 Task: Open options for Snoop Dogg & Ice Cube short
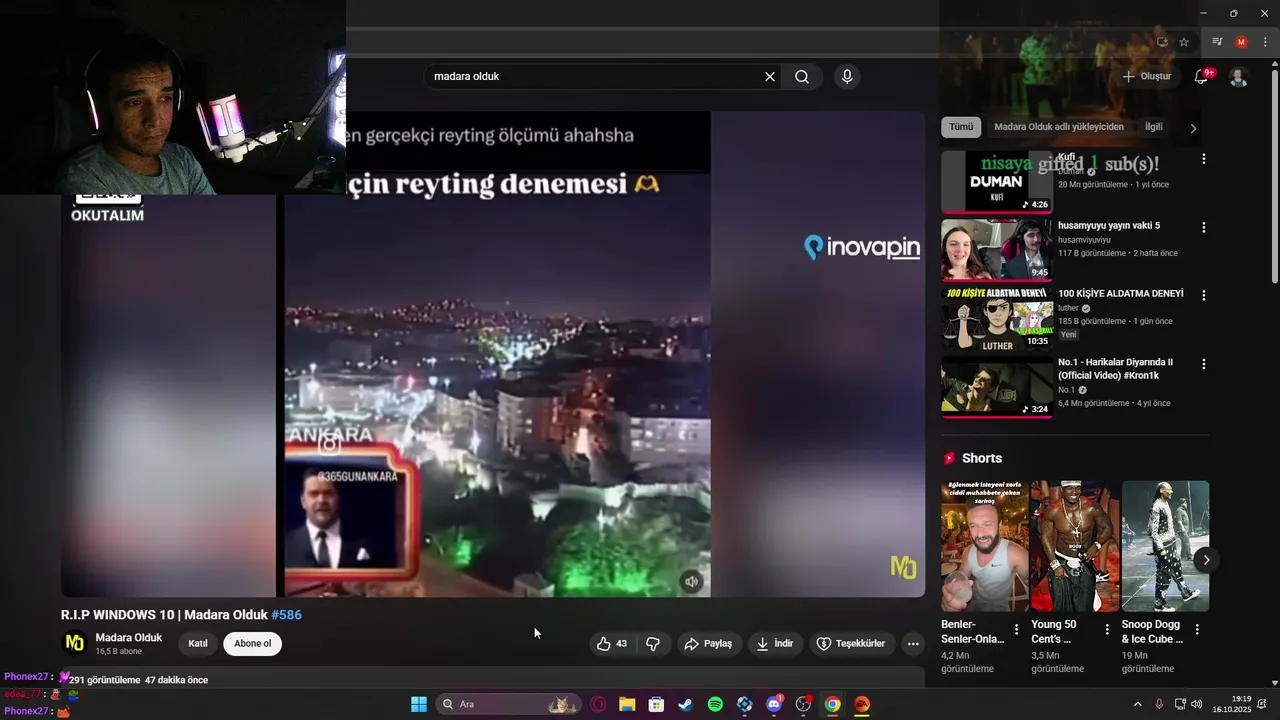point(1197,630)
